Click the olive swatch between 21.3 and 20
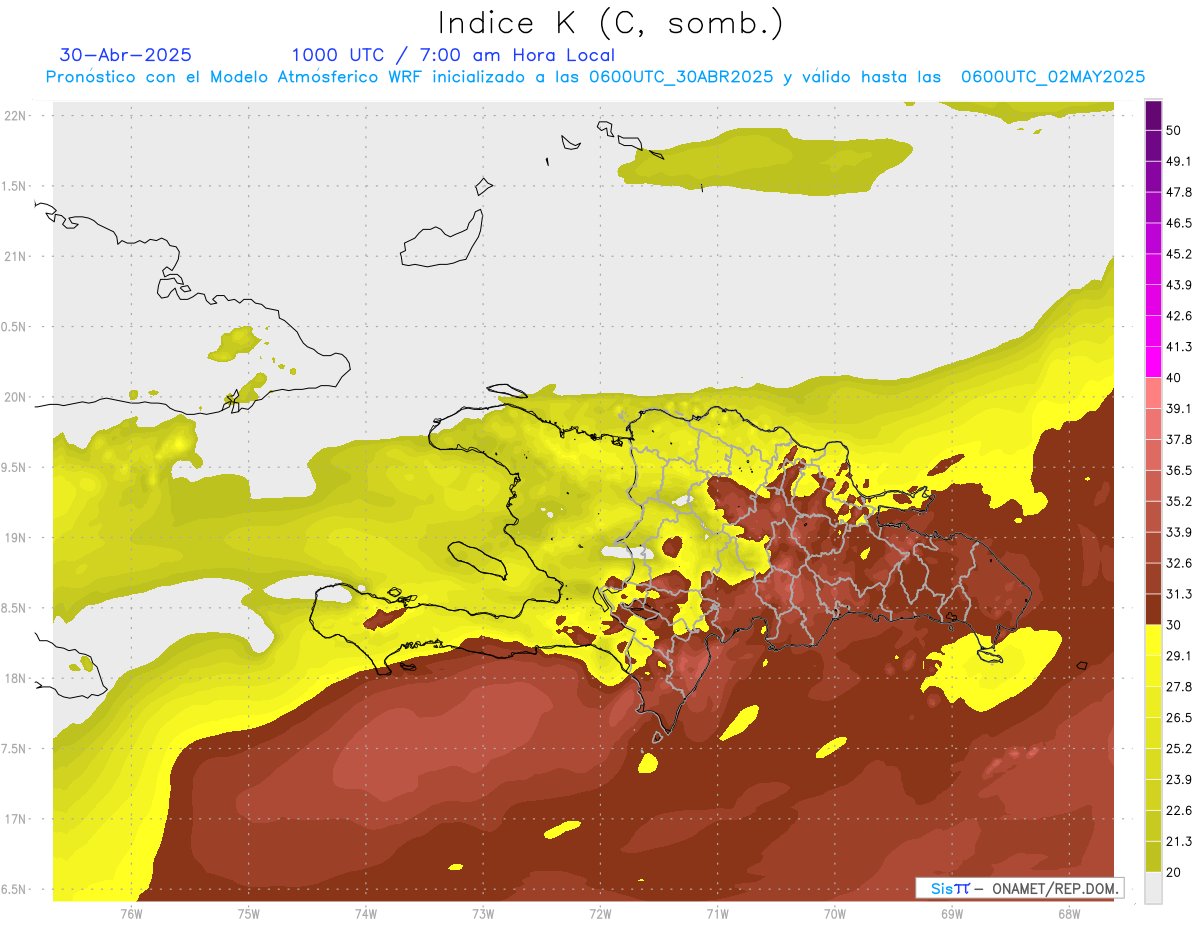The image size is (1200, 927). click(x=1153, y=857)
